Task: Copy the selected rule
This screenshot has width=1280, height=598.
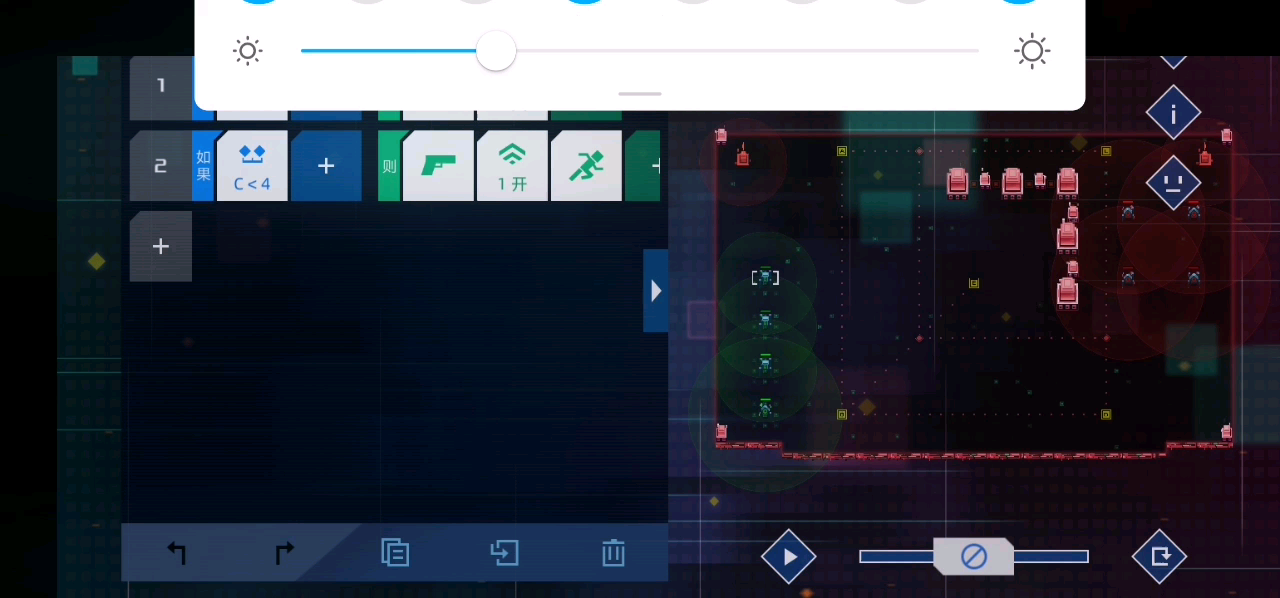Action: (x=395, y=552)
